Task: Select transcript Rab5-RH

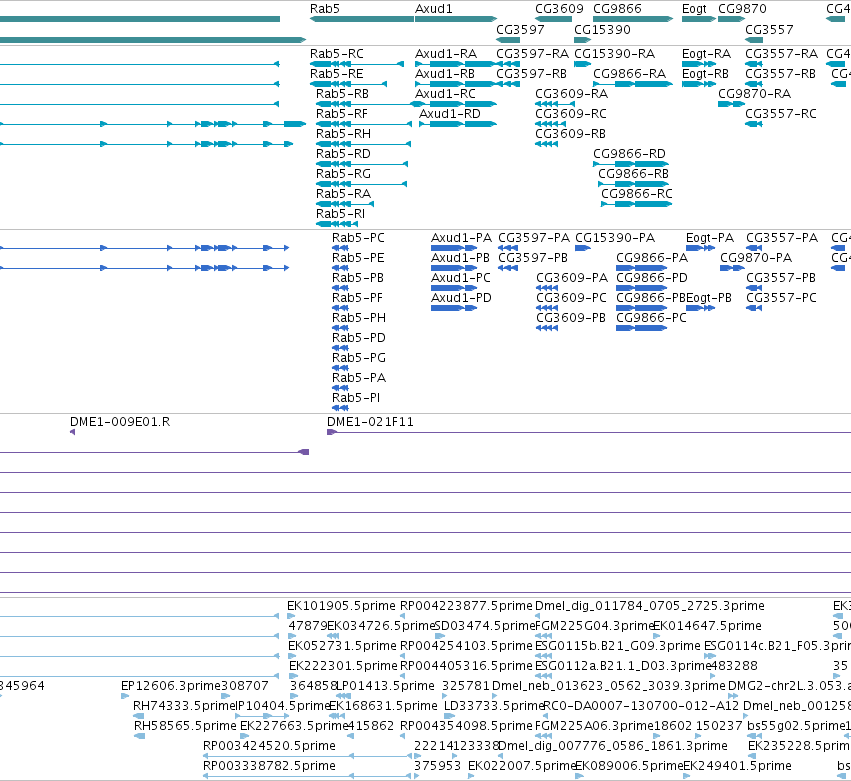Action: pyautogui.click(x=343, y=135)
